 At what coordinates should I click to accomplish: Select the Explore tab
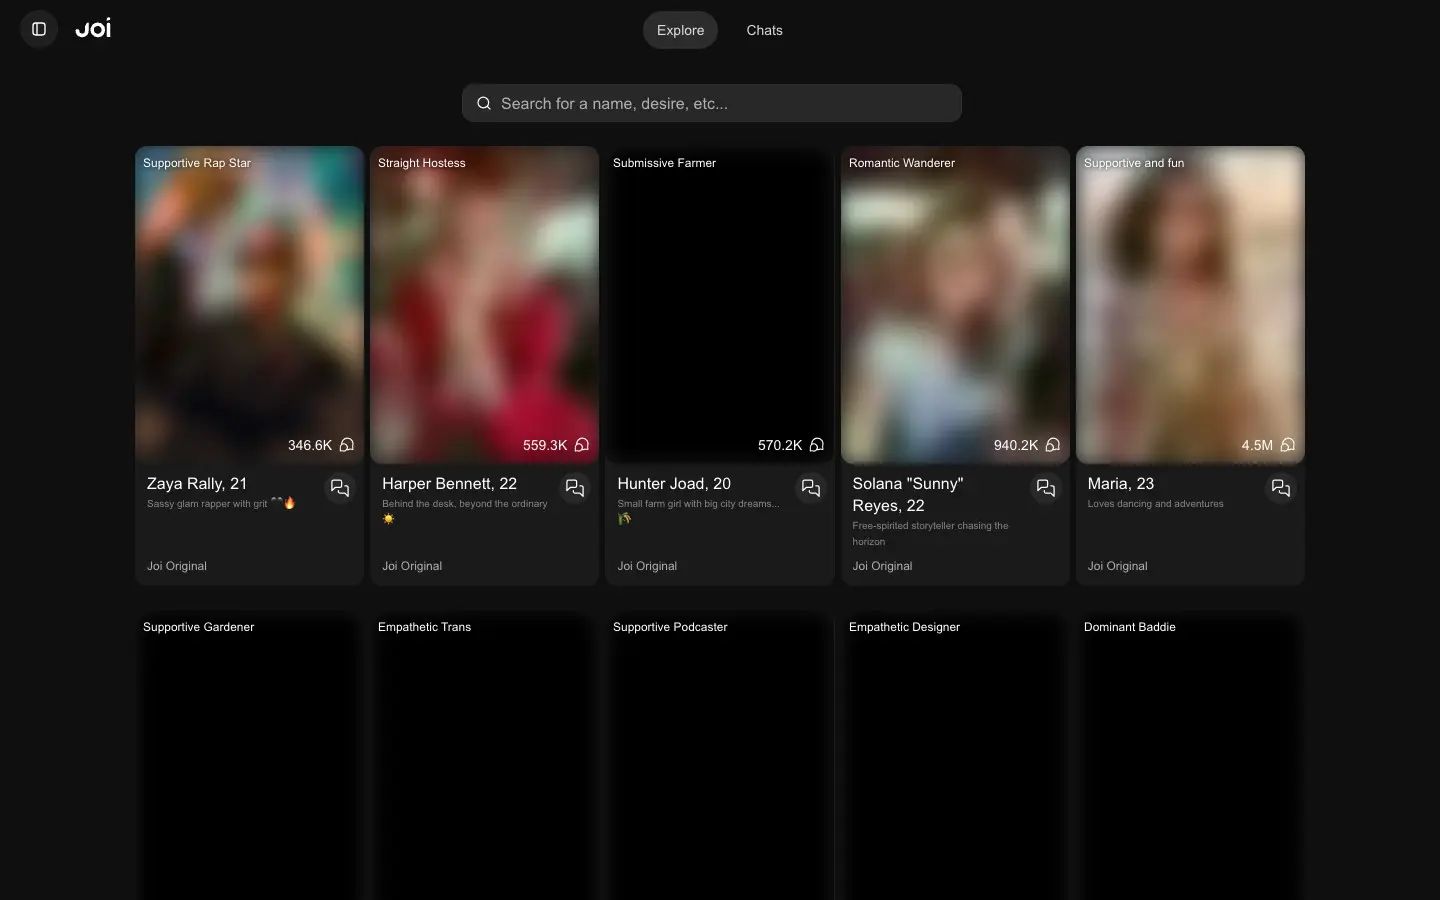pyautogui.click(x=680, y=30)
